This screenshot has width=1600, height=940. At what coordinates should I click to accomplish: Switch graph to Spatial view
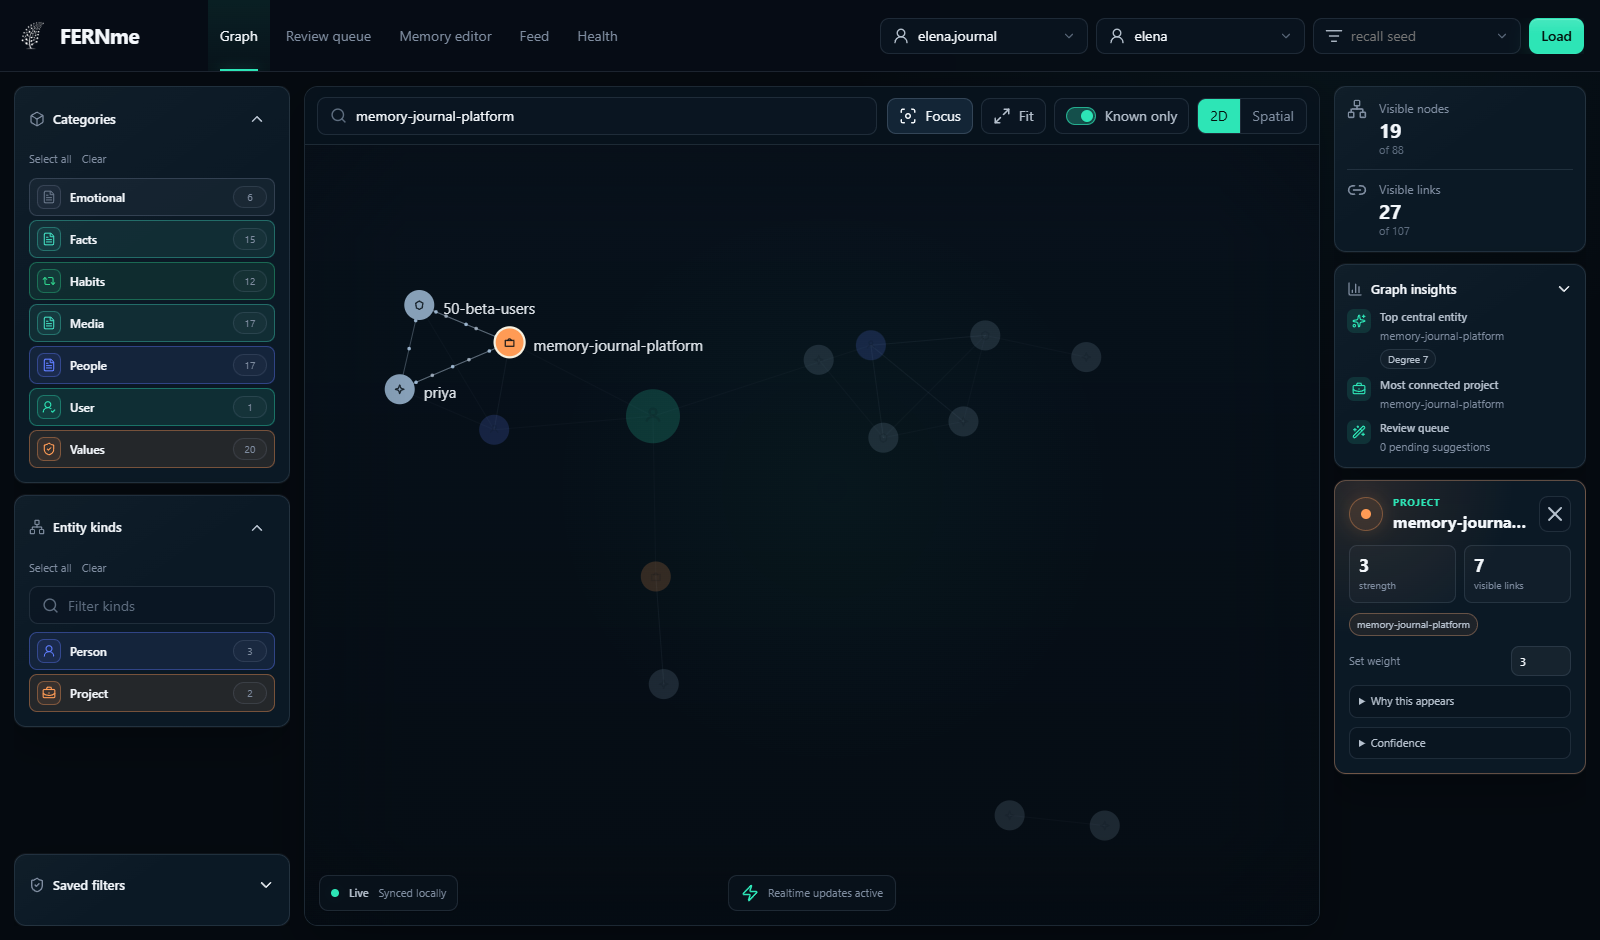tap(1273, 116)
